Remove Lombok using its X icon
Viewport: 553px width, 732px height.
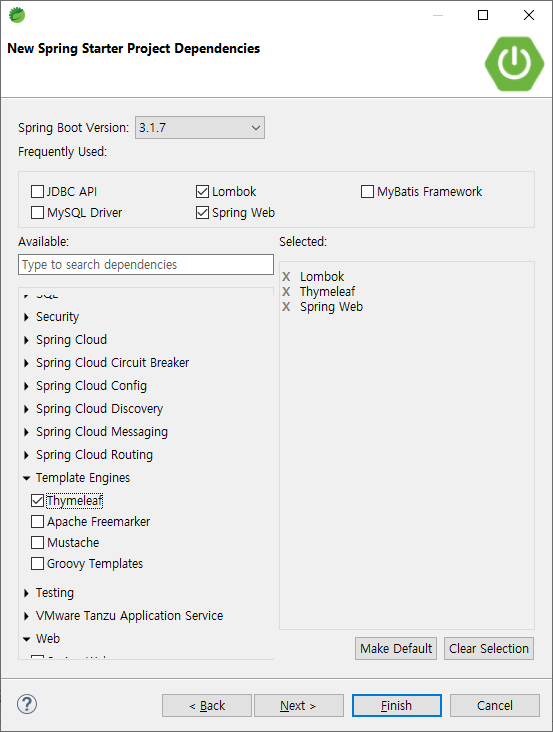click(286, 277)
